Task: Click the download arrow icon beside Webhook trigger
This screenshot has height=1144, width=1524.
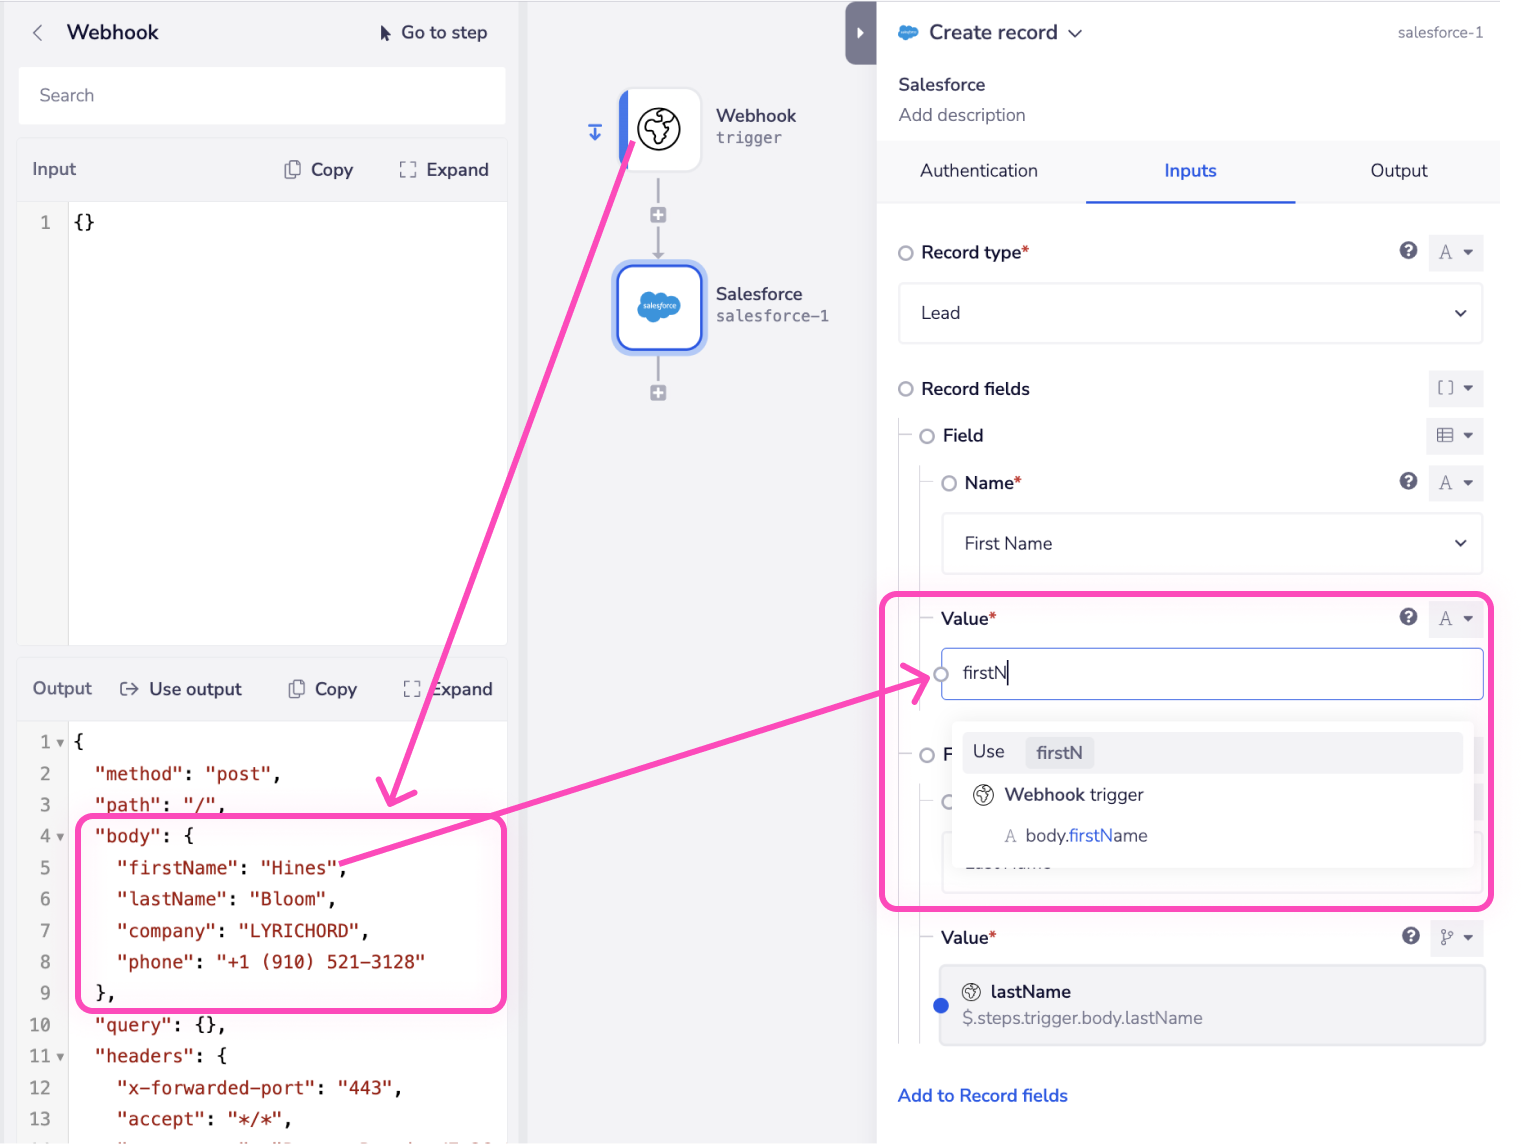Action: click(595, 132)
